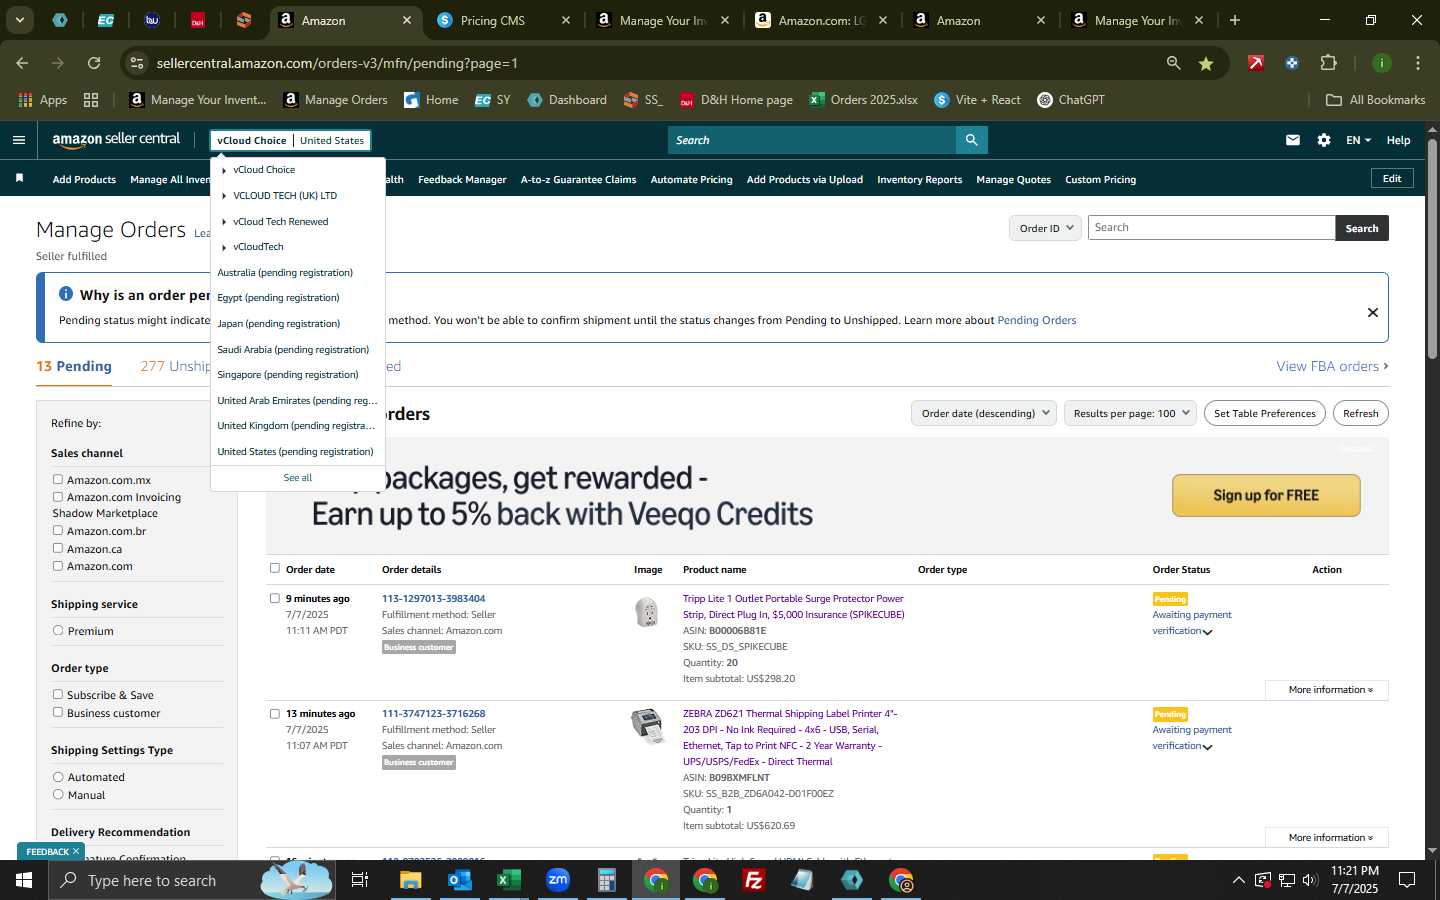
Task: Check the Amazon.ca sales channel
Action: tap(58, 548)
